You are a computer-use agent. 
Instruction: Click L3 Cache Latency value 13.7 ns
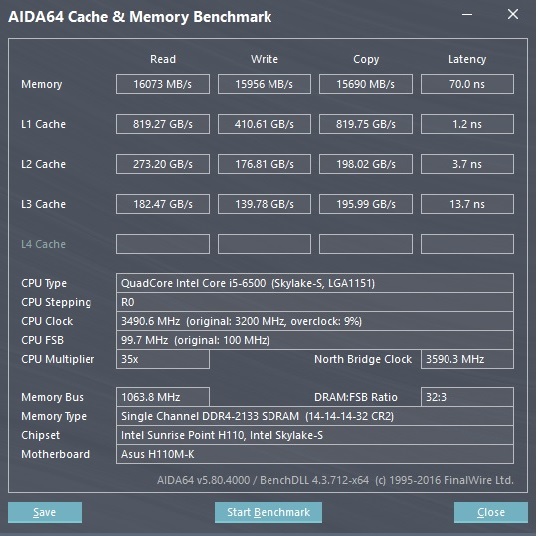pyautogui.click(x=467, y=204)
